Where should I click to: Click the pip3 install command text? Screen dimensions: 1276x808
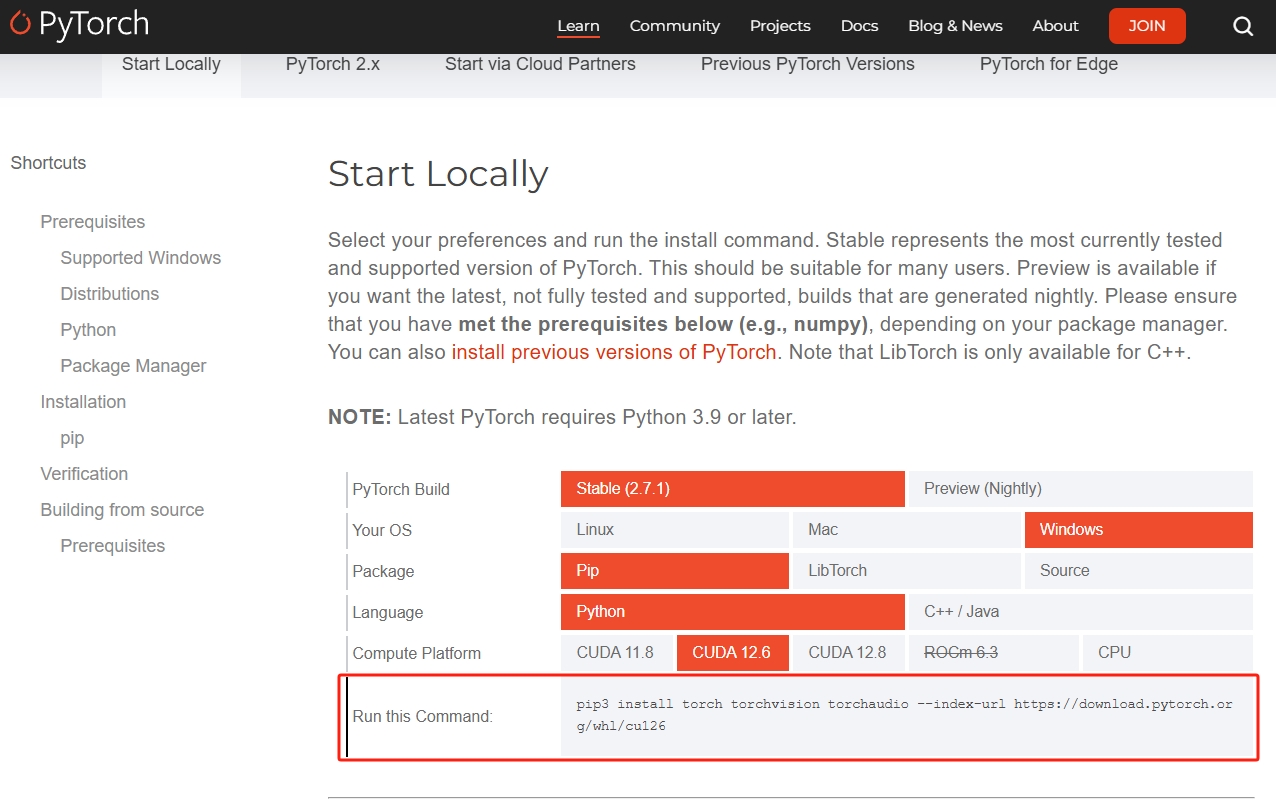[905, 715]
